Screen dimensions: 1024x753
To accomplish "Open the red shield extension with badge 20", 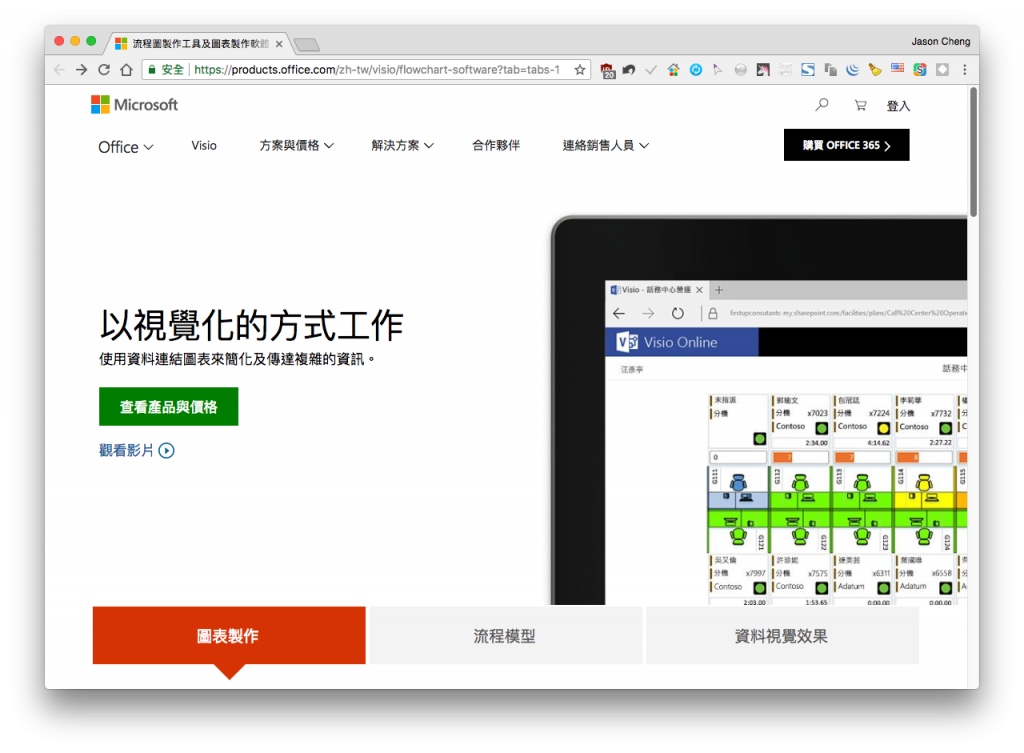I will pyautogui.click(x=607, y=71).
